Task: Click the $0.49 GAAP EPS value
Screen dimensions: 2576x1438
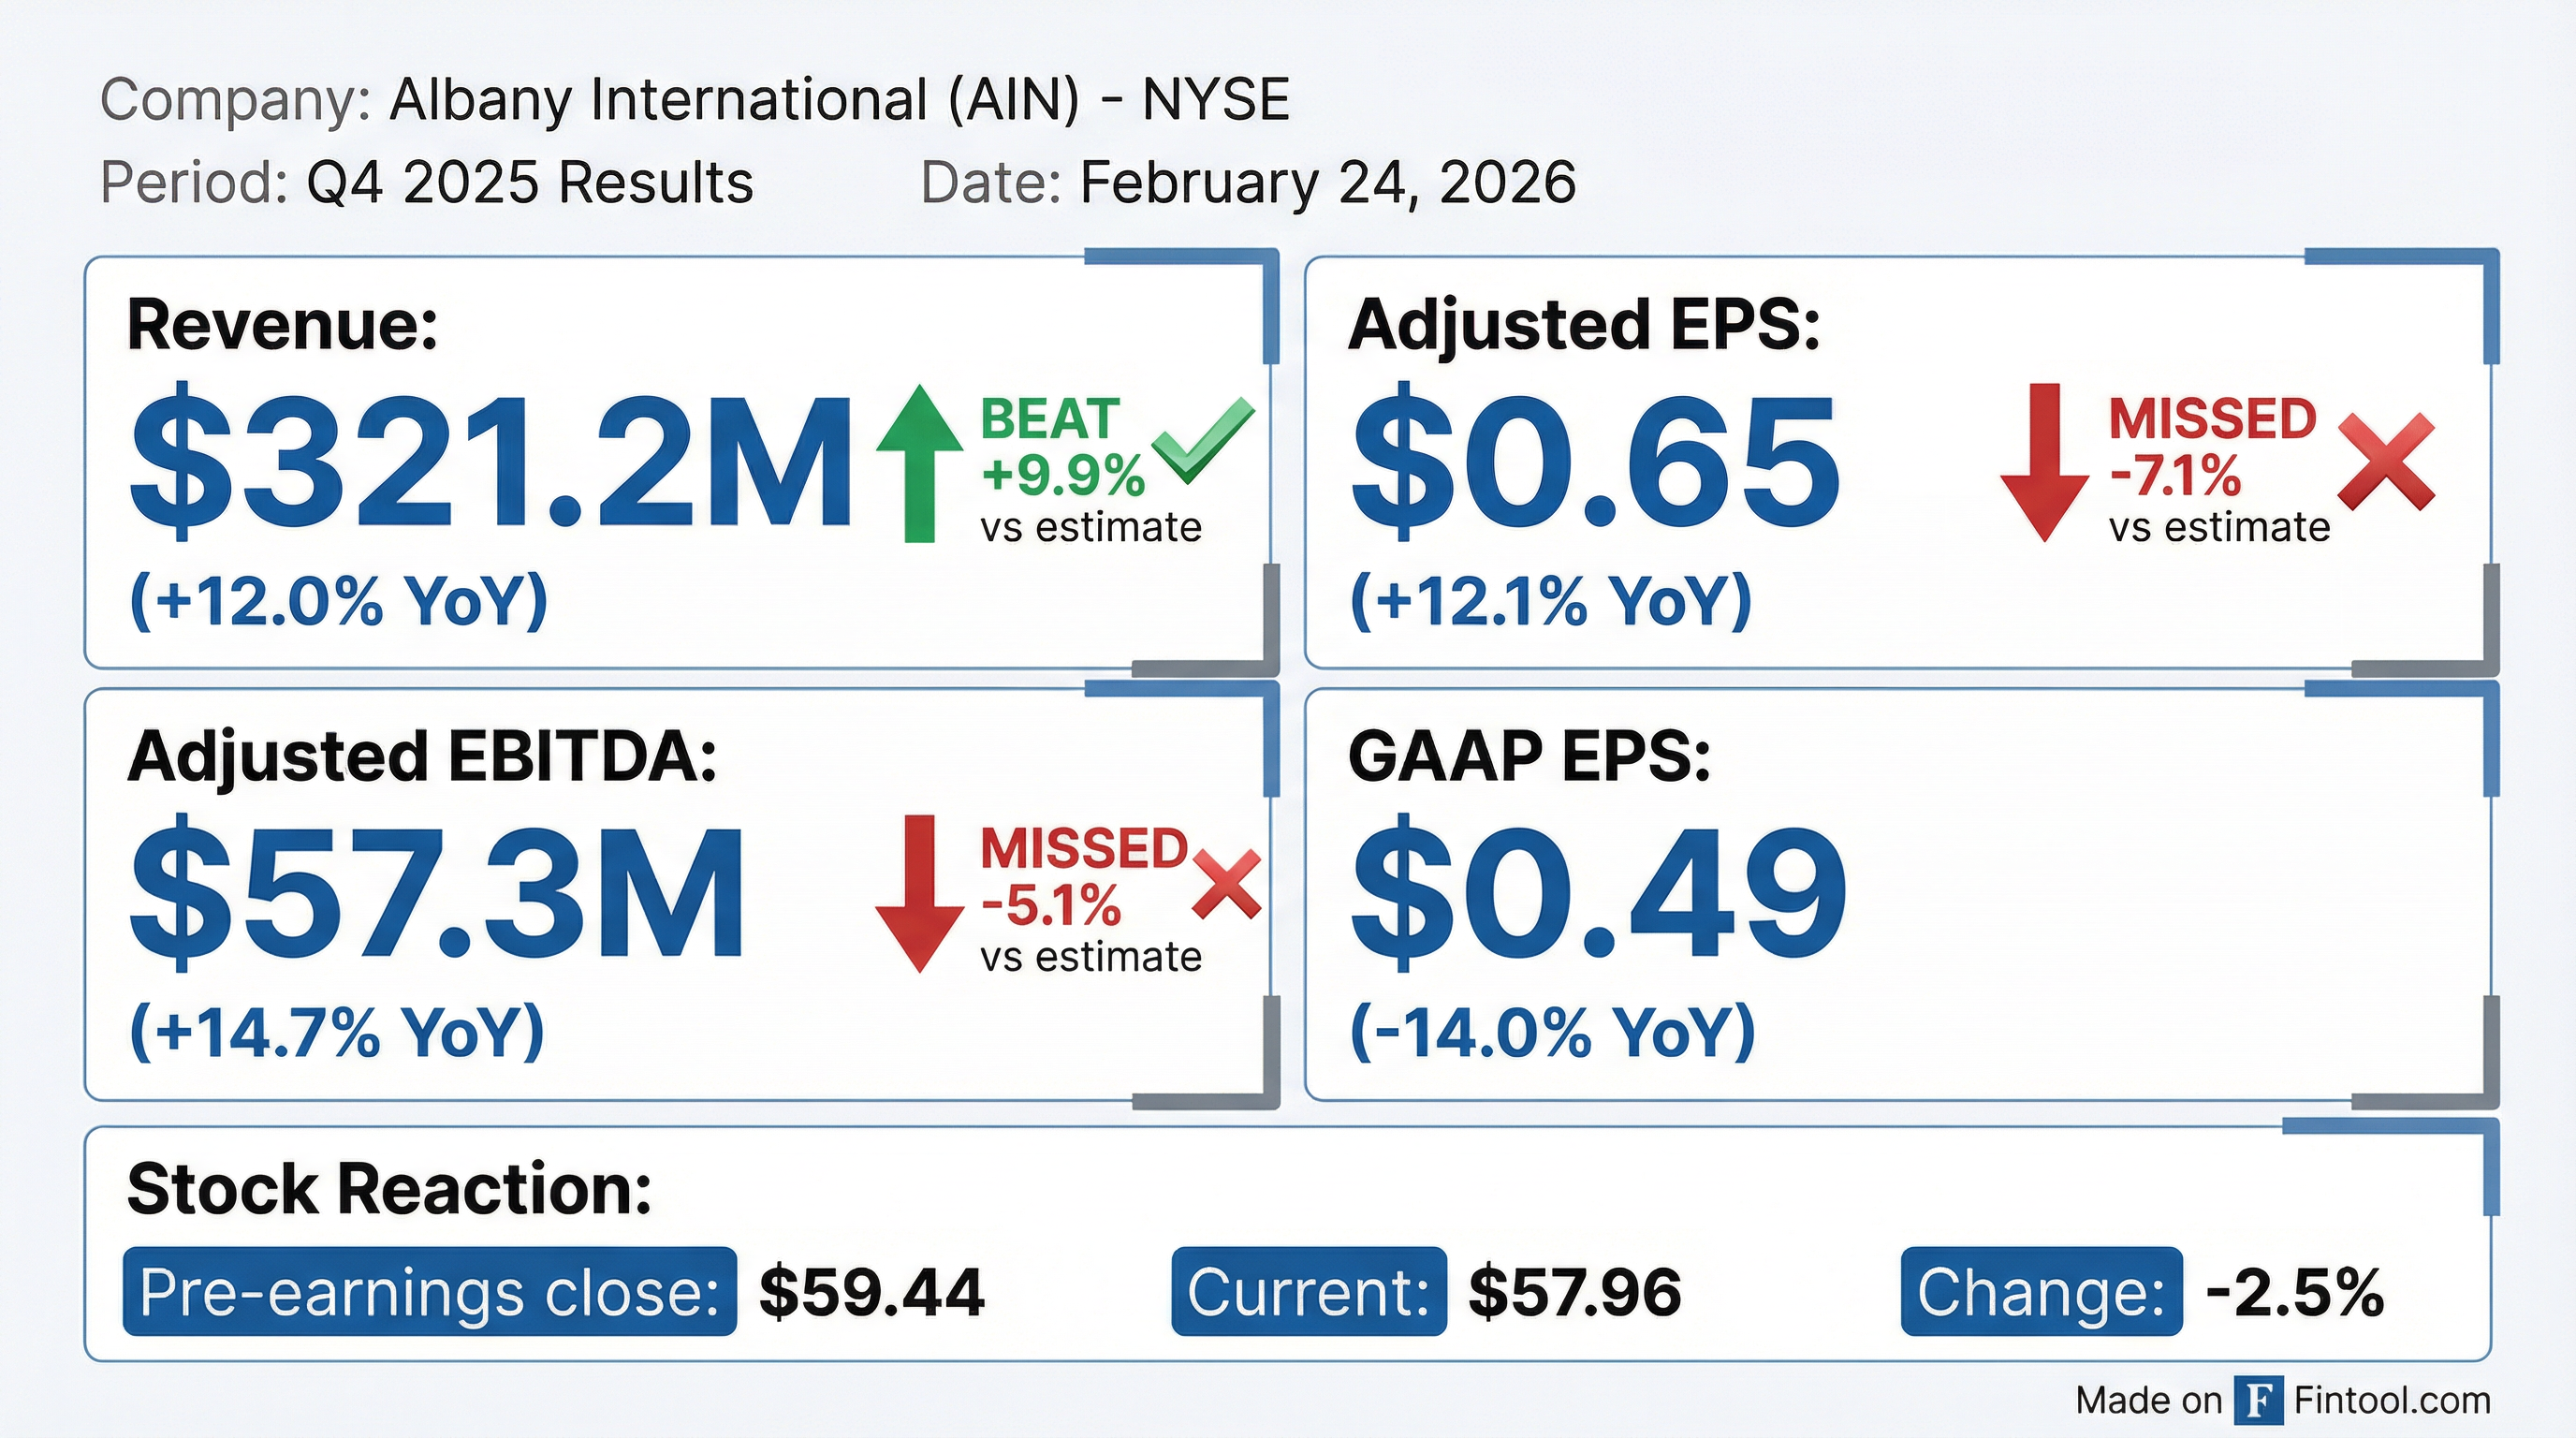Action: pos(1598,892)
